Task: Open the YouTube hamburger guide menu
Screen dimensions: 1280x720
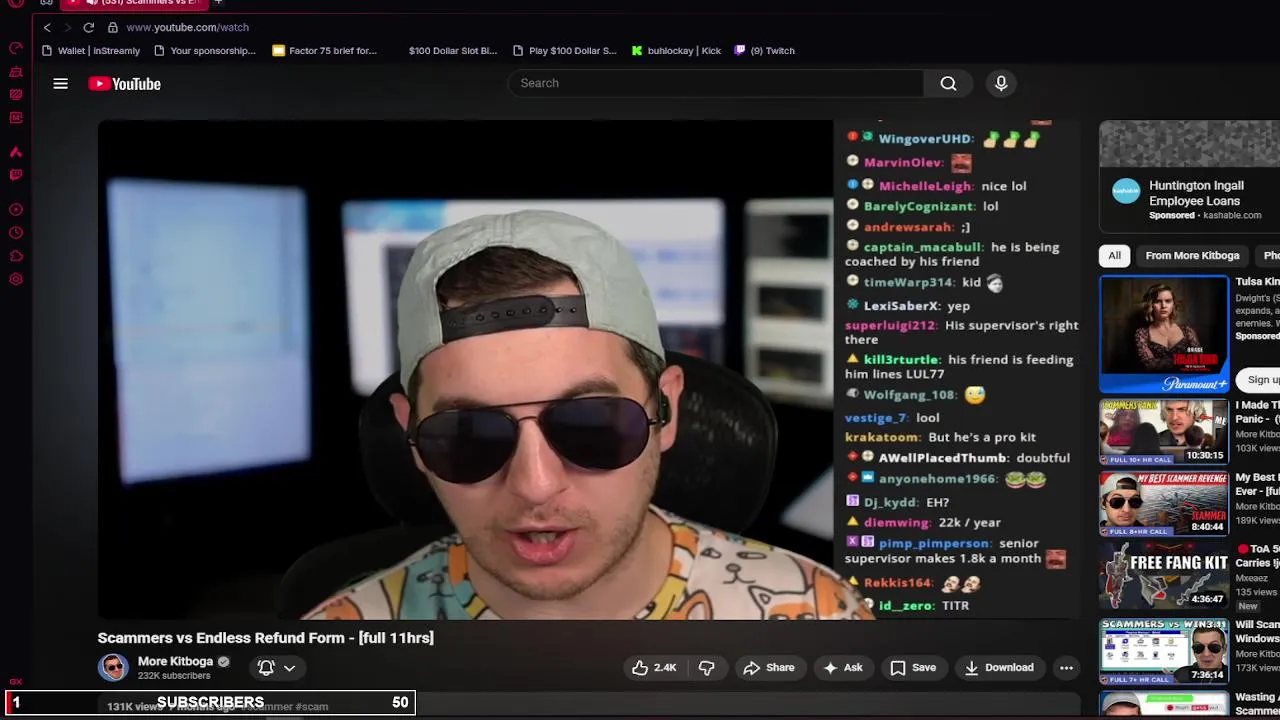Action: 60,84
